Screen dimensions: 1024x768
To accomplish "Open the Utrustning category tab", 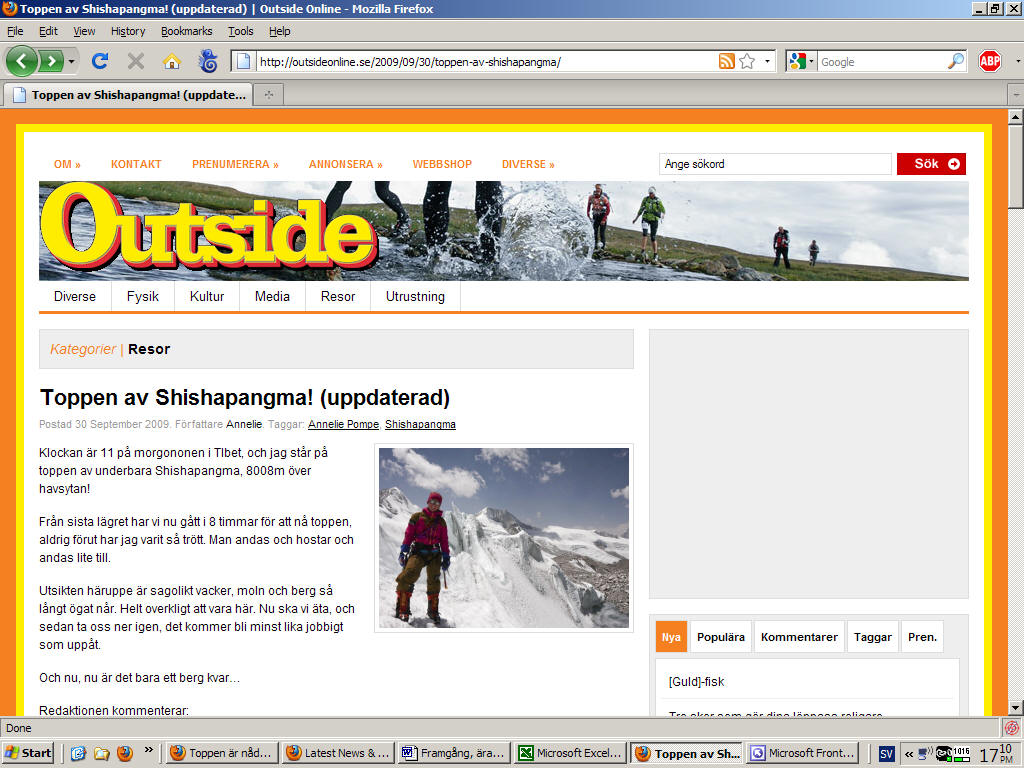I will [x=415, y=296].
